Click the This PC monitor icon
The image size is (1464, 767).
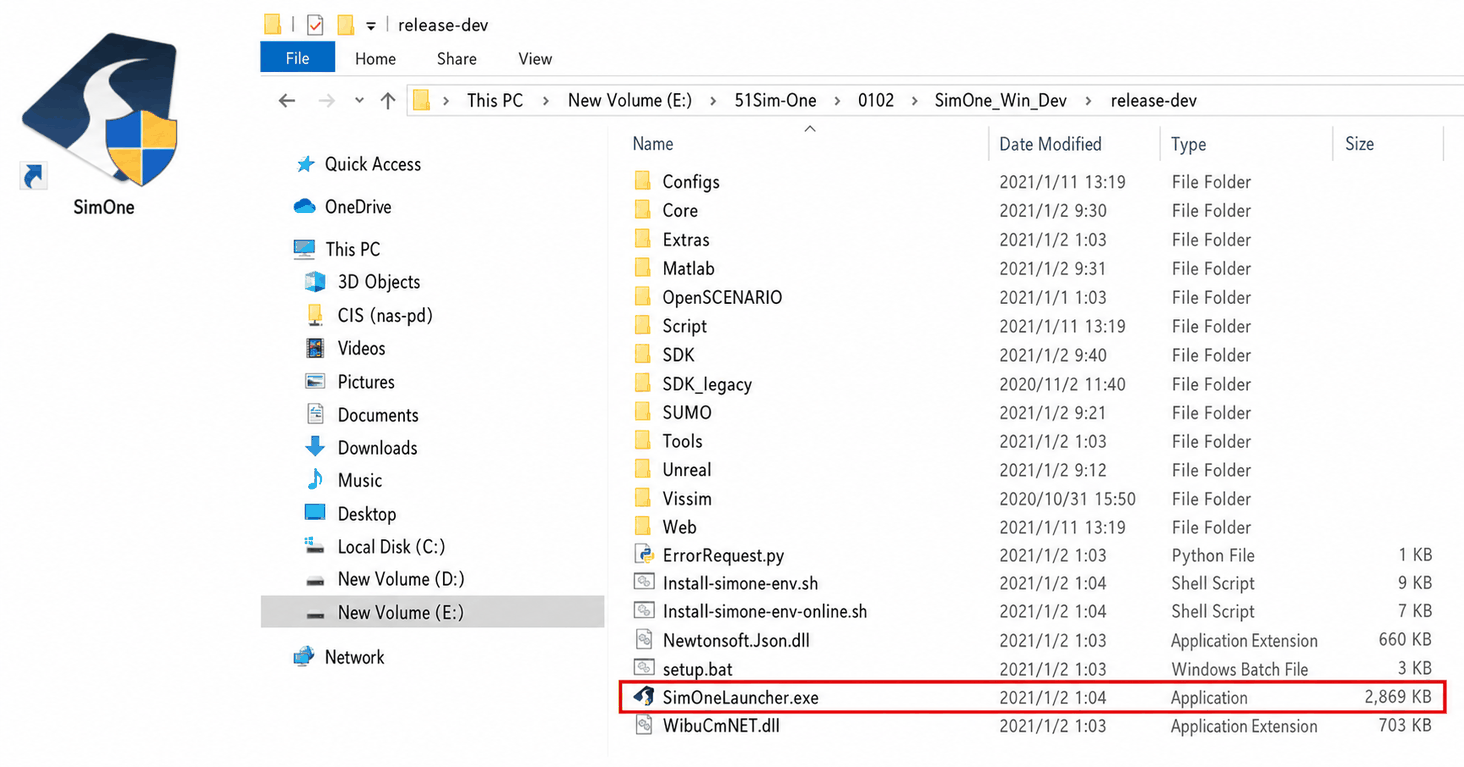click(305, 249)
